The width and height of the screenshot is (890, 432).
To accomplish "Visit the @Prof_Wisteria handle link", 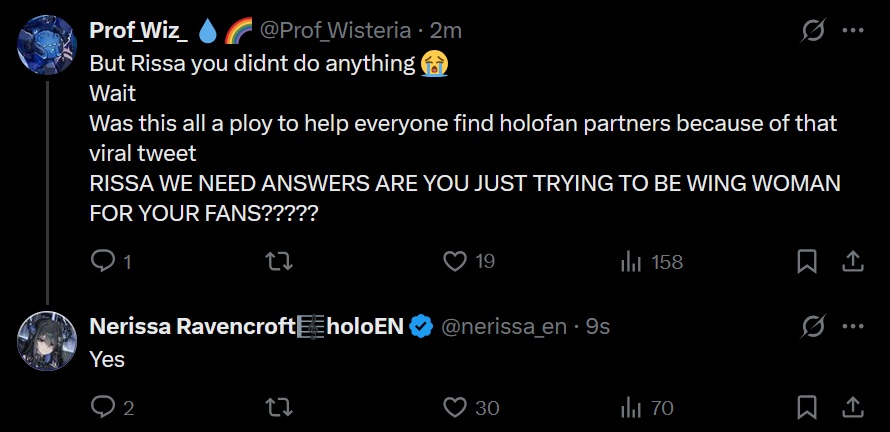I will tap(335, 30).
